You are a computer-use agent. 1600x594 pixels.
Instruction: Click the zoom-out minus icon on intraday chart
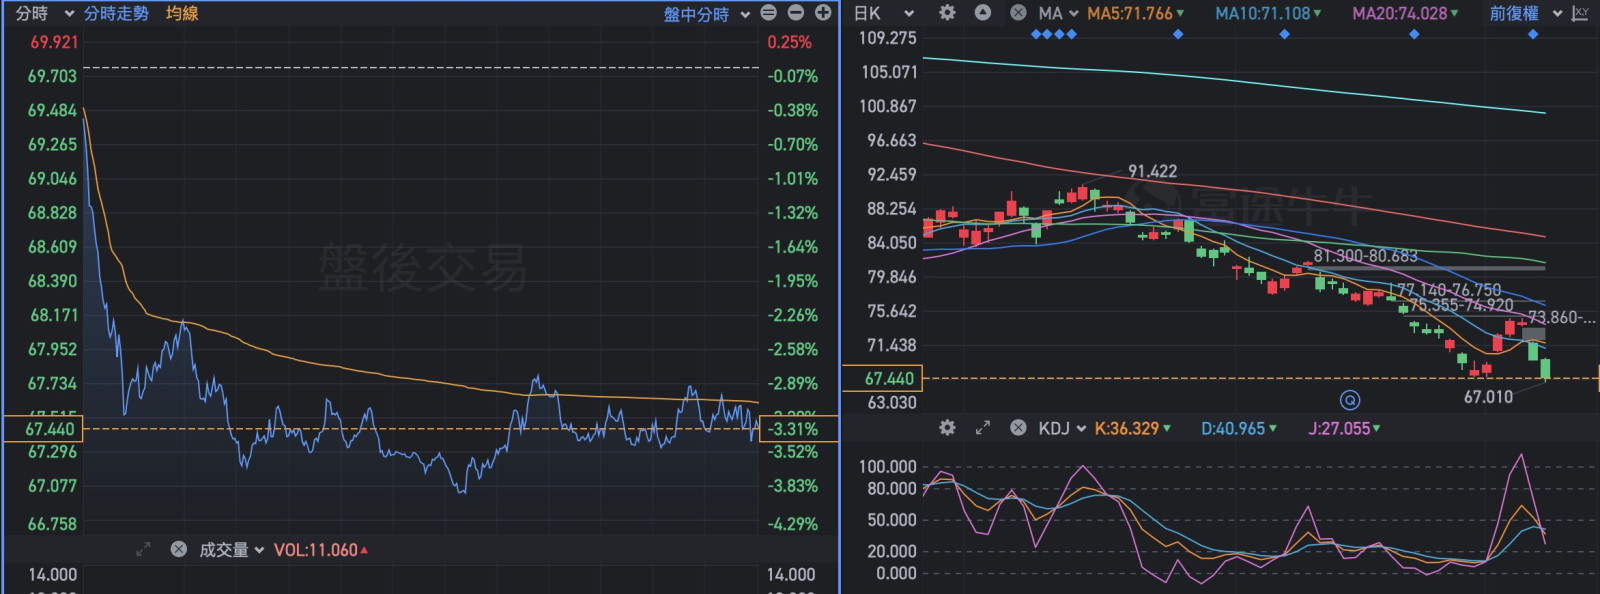tap(796, 13)
